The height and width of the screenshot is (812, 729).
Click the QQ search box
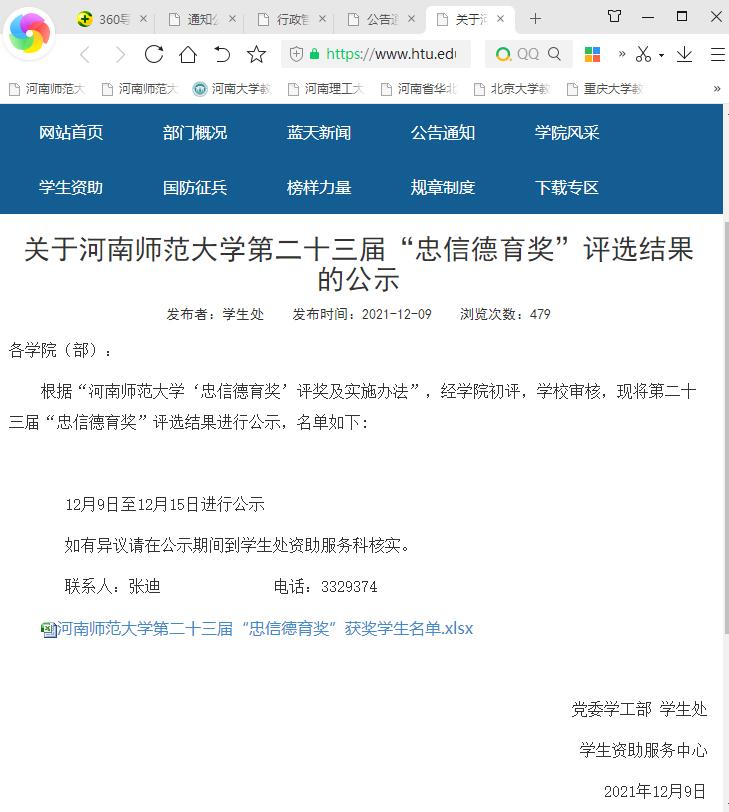tap(529, 54)
